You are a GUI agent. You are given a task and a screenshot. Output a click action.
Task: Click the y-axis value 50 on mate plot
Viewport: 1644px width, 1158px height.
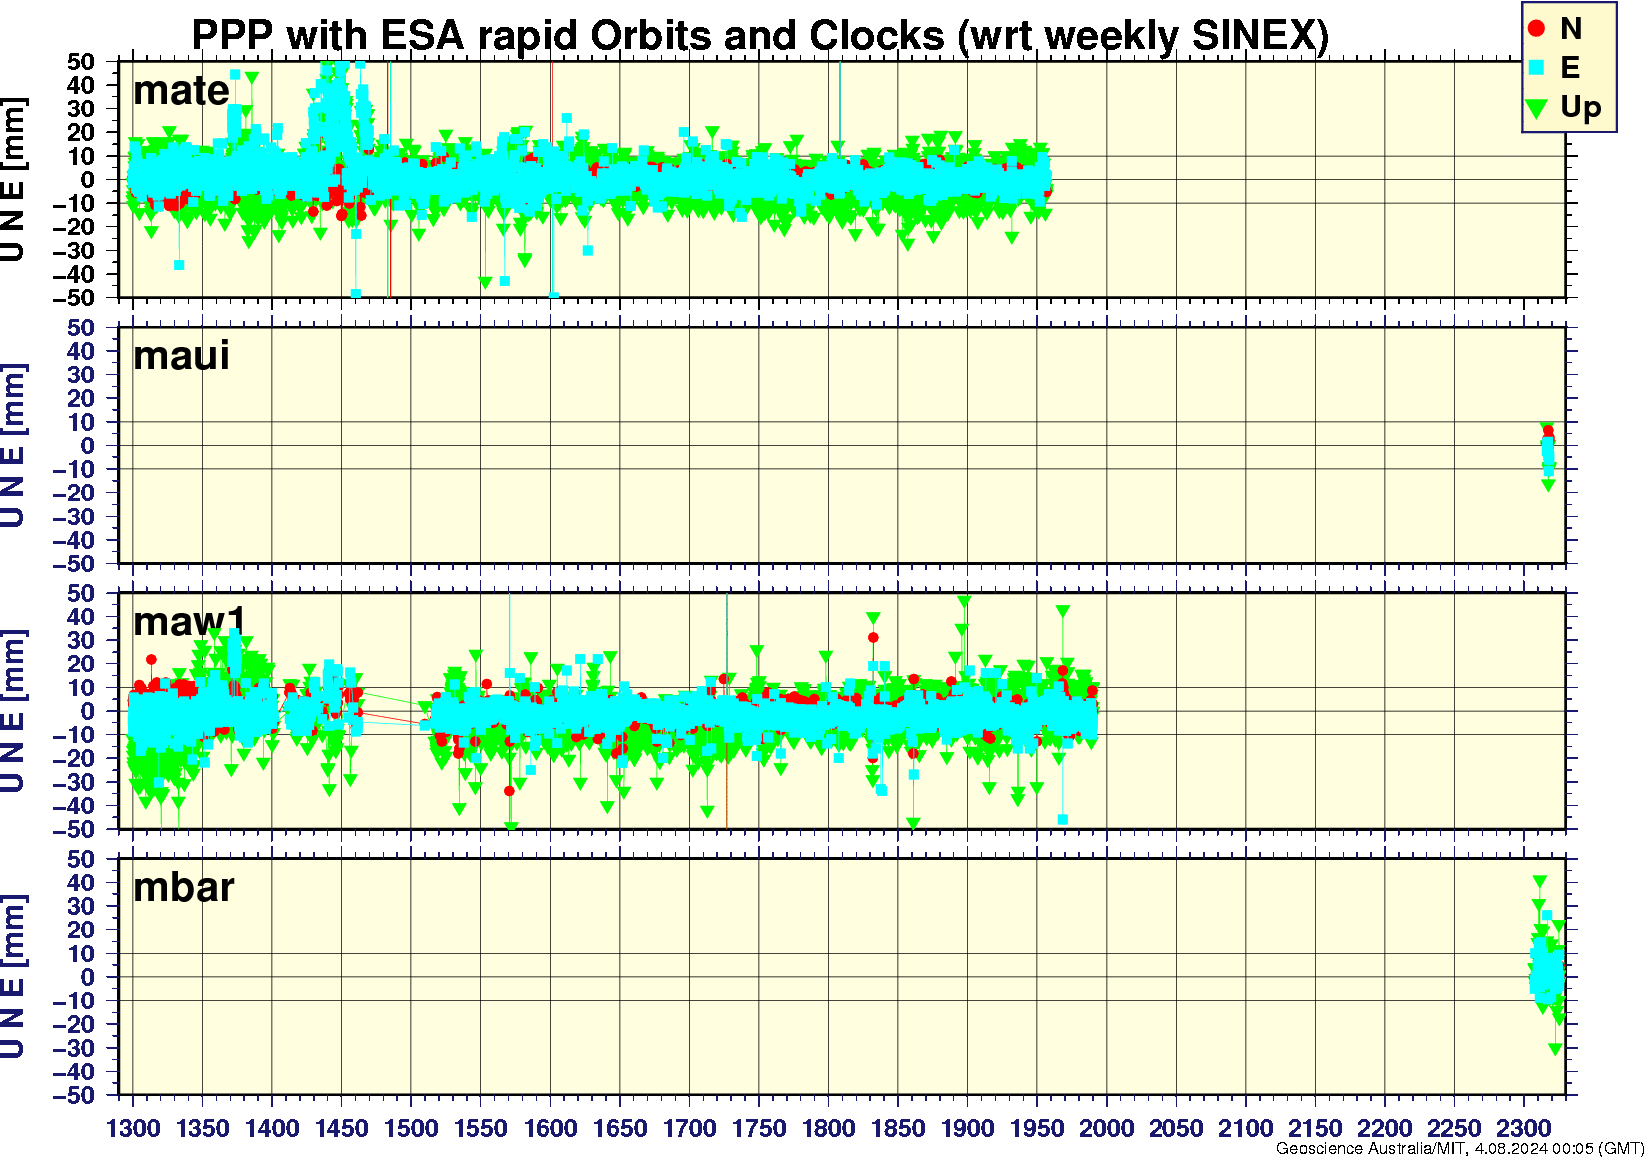(81, 62)
